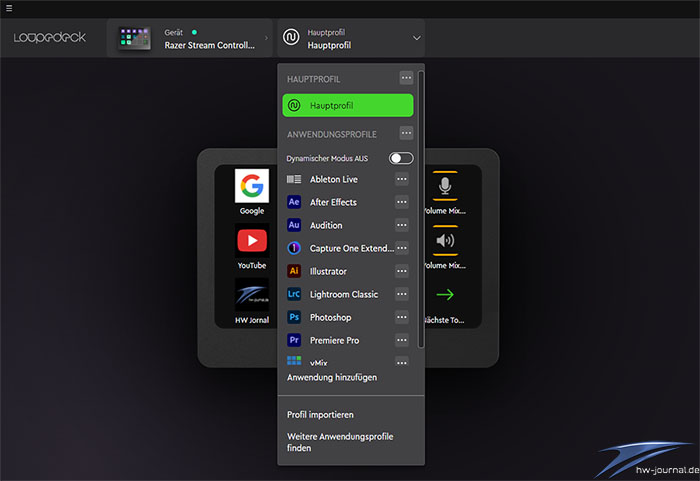Click the Capture One icon

[x=294, y=248]
